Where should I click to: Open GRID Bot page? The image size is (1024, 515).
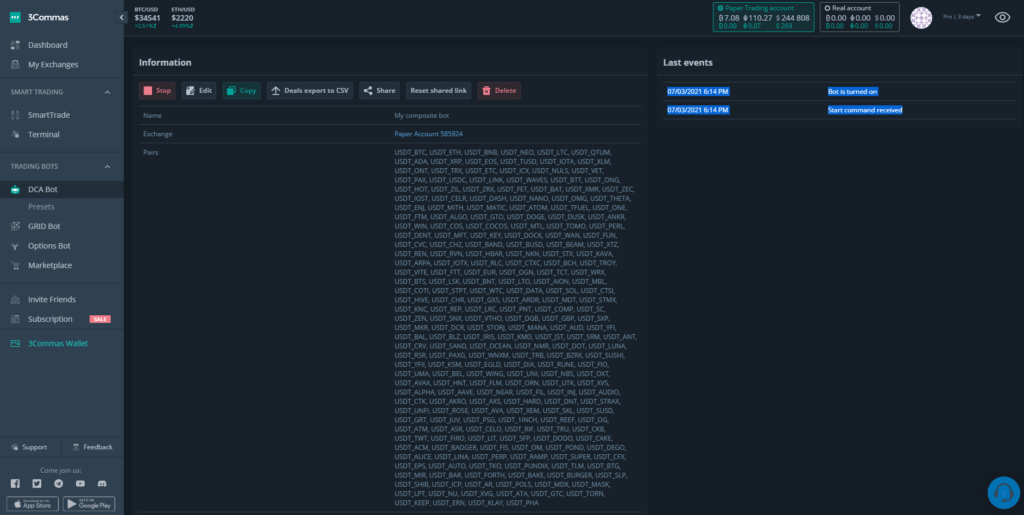point(44,226)
